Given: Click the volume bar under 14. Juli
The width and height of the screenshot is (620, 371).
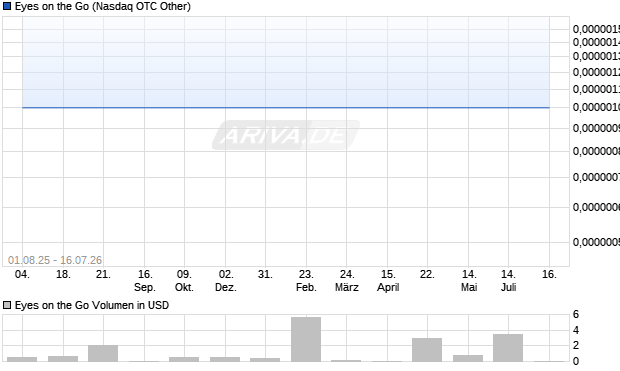Looking at the screenshot, I should 508,348.
